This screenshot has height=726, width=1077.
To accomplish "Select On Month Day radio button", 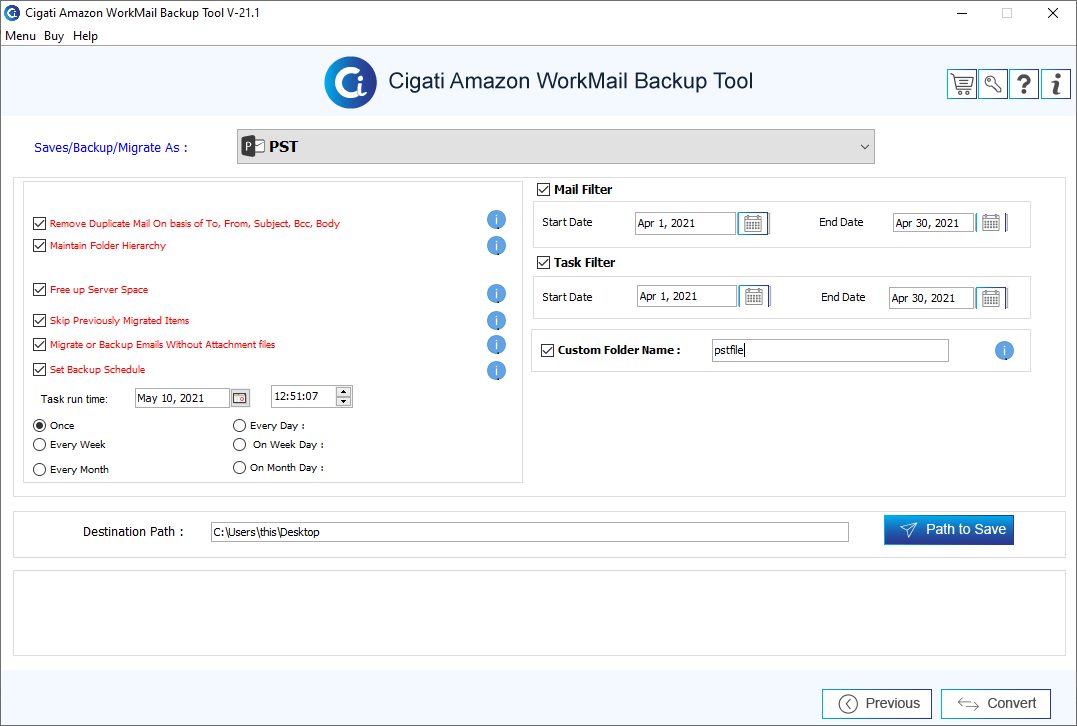I will [239, 468].
